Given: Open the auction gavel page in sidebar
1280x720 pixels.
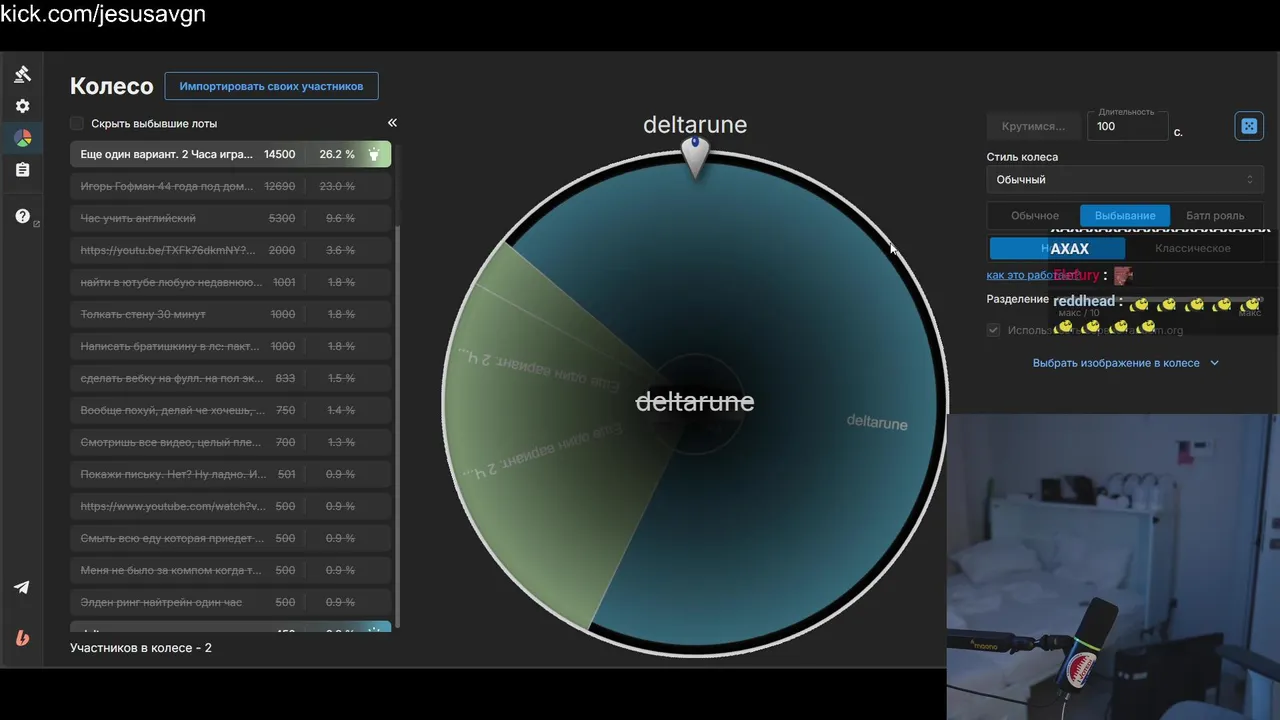Looking at the screenshot, I should (22, 74).
